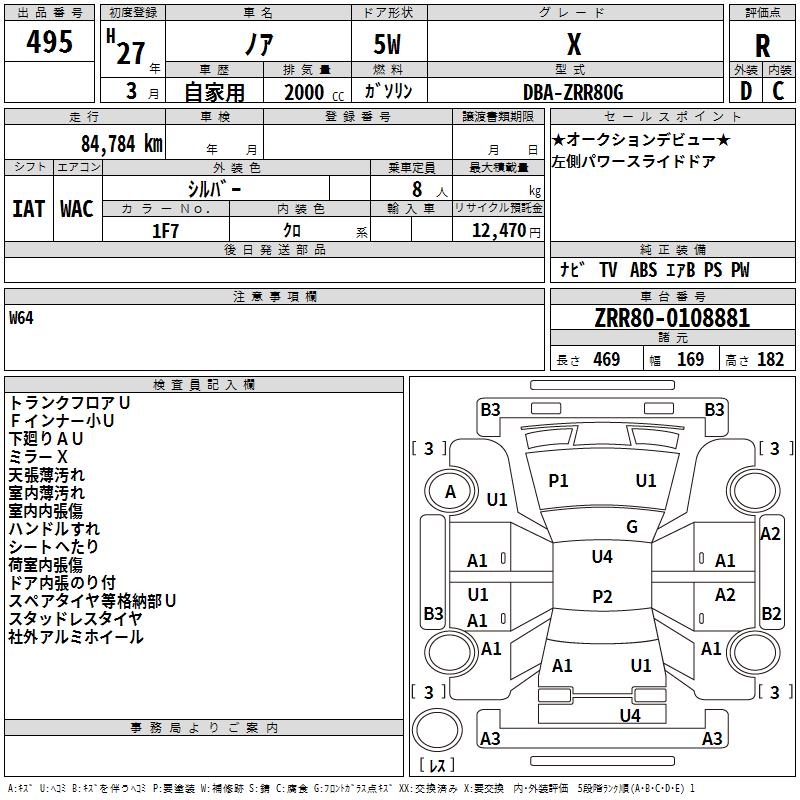Click the lot number 495
Image resolution: width=800 pixels, height=800 pixels.
pyautogui.click(x=49, y=42)
